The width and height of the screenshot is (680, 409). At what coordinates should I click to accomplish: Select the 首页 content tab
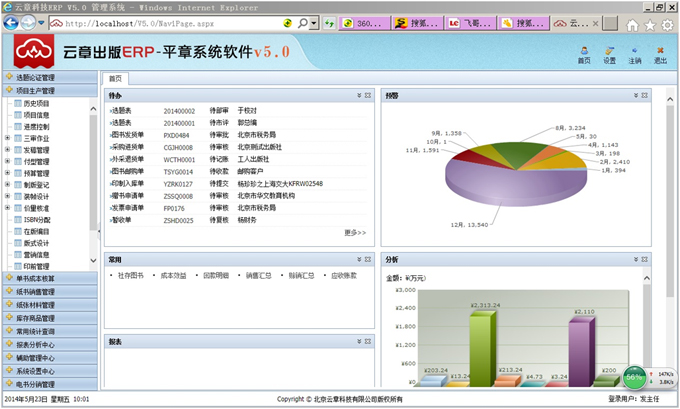click(115, 79)
